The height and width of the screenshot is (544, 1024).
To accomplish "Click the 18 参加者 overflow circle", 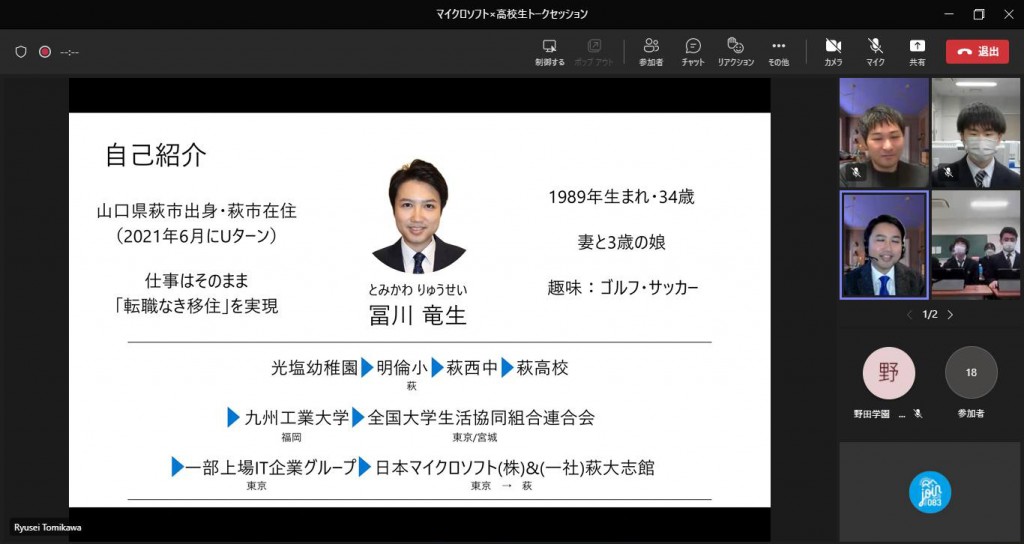I will pos(970,372).
